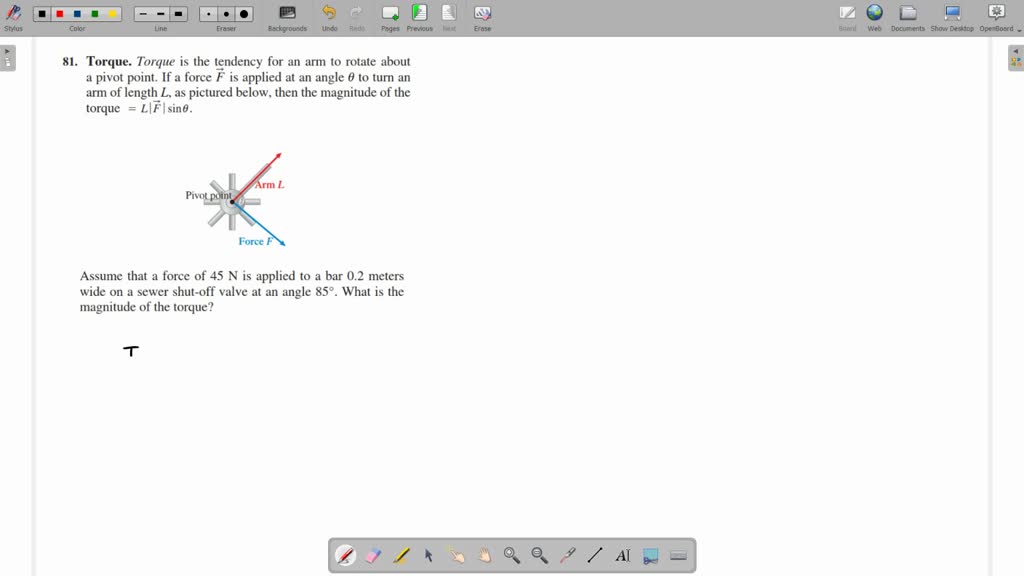
Task: Activate the Scroll hand tool
Action: click(x=484, y=555)
